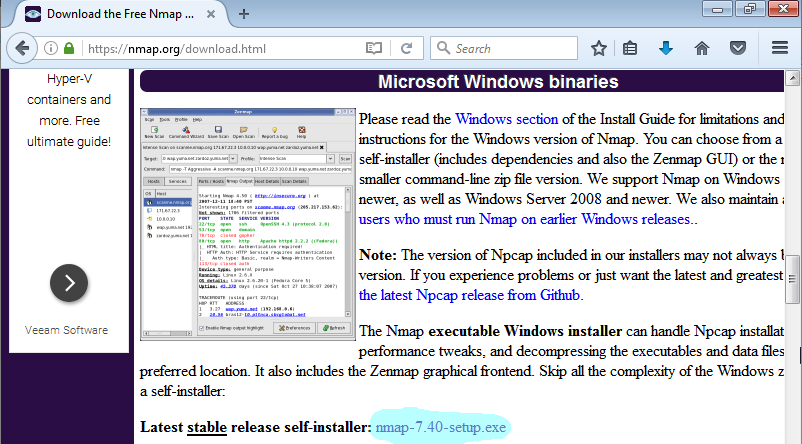Open site information info icon

click(51, 49)
